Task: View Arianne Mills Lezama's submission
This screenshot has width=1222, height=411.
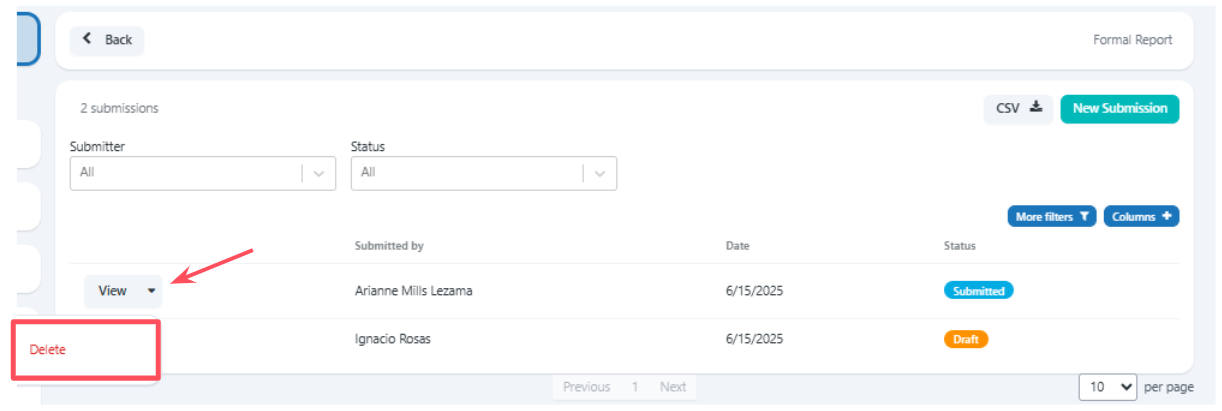Action: [x=112, y=291]
